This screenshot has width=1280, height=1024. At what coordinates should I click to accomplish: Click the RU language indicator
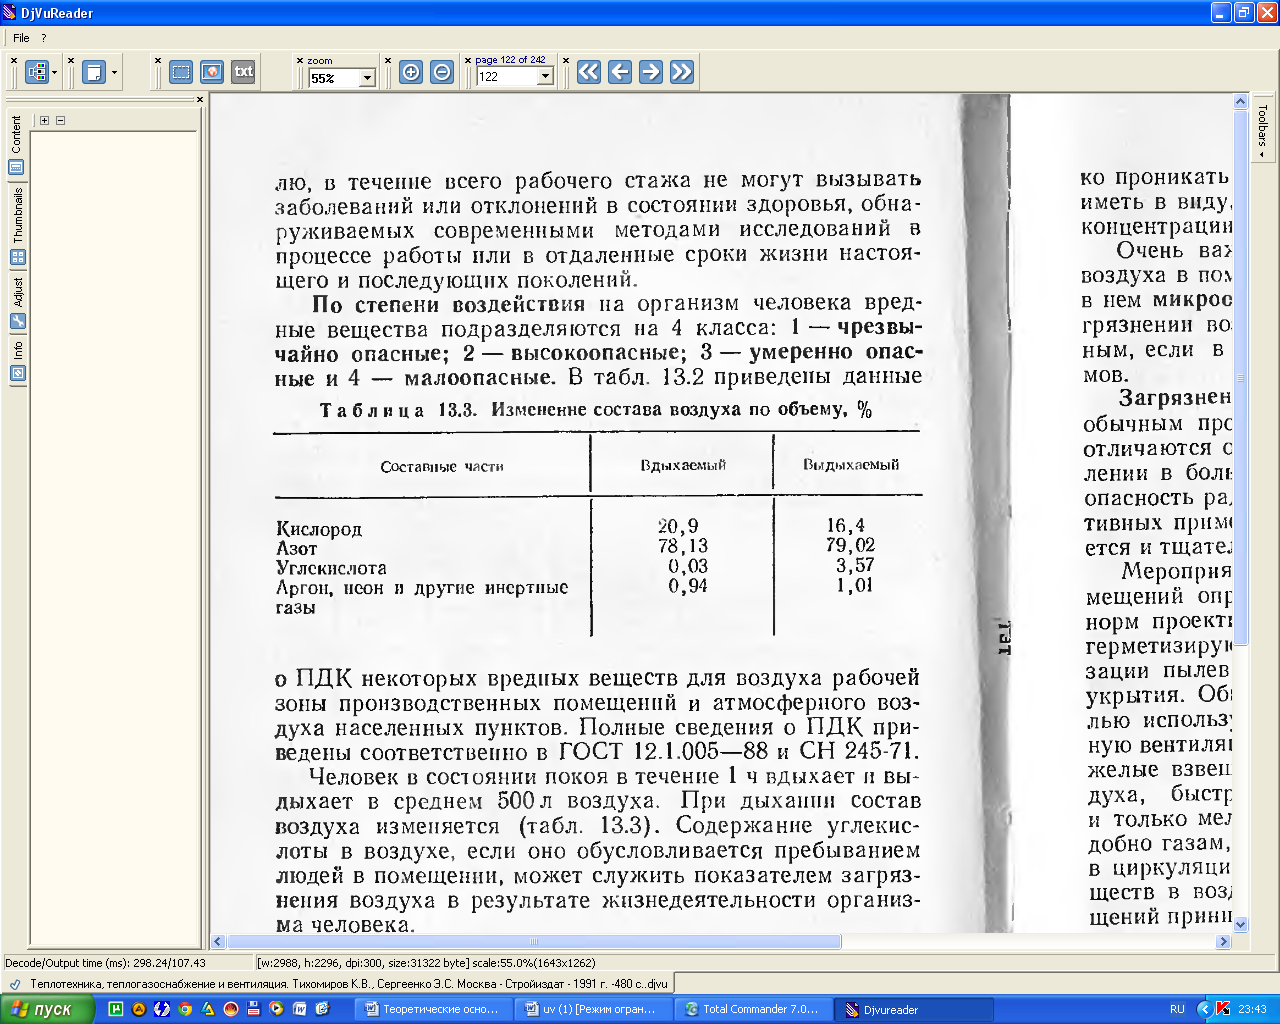click(x=1177, y=1009)
